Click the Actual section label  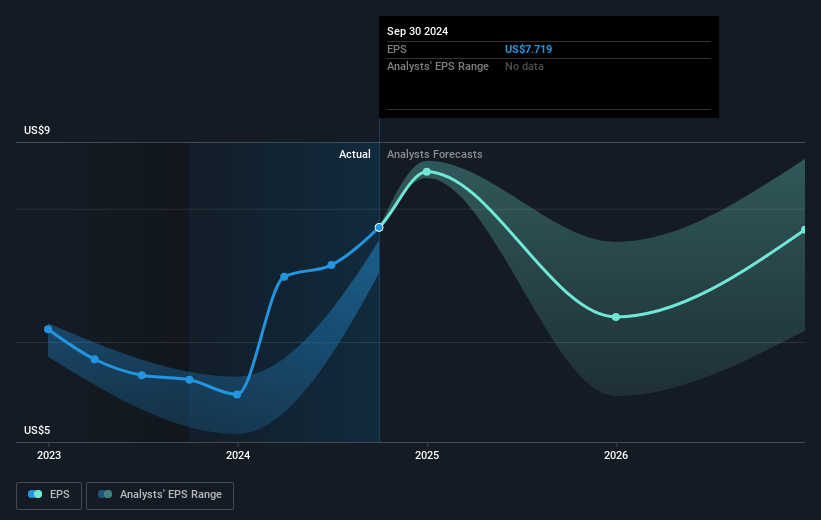354,154
